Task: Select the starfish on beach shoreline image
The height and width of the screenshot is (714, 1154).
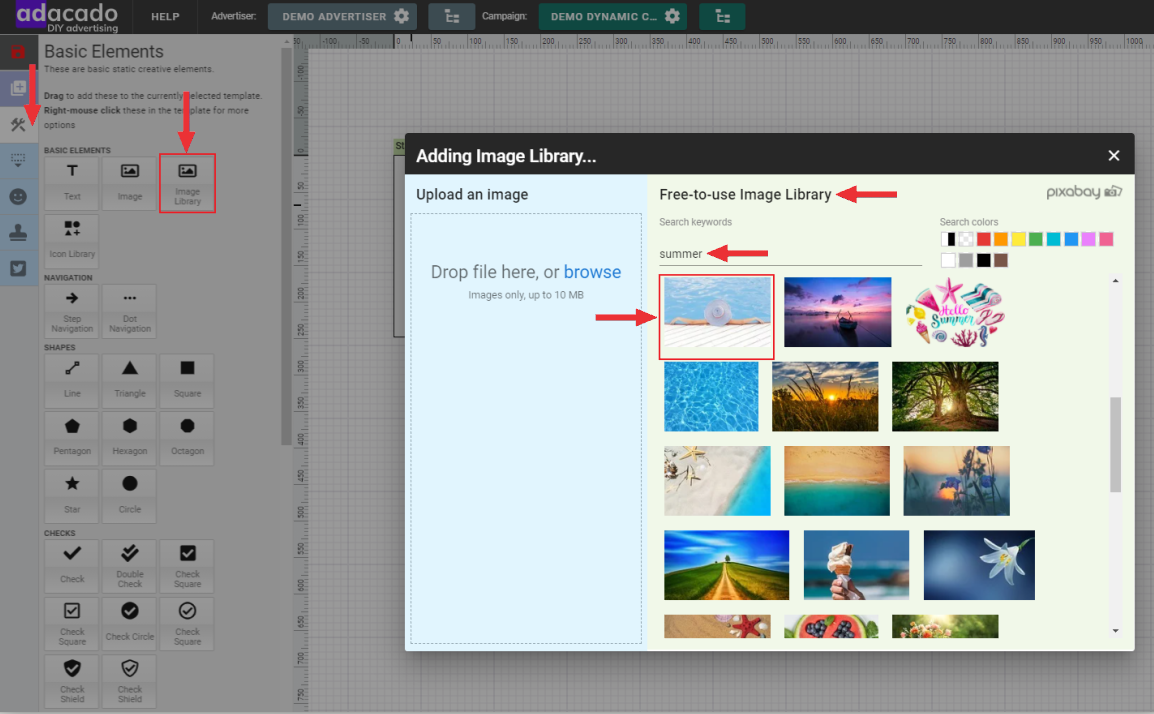Action: (718, 481)
